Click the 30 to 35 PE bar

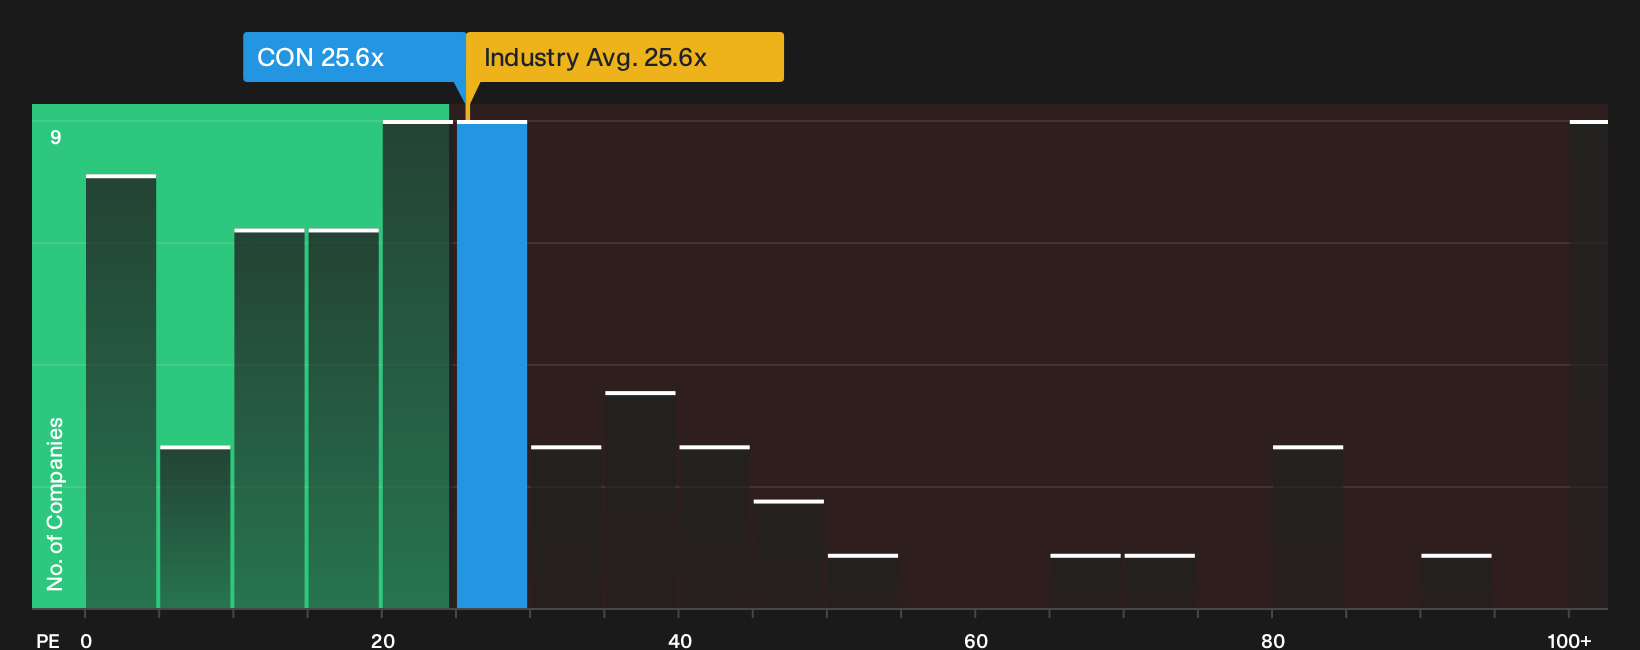pyautogui.click(x=566, y=527)
